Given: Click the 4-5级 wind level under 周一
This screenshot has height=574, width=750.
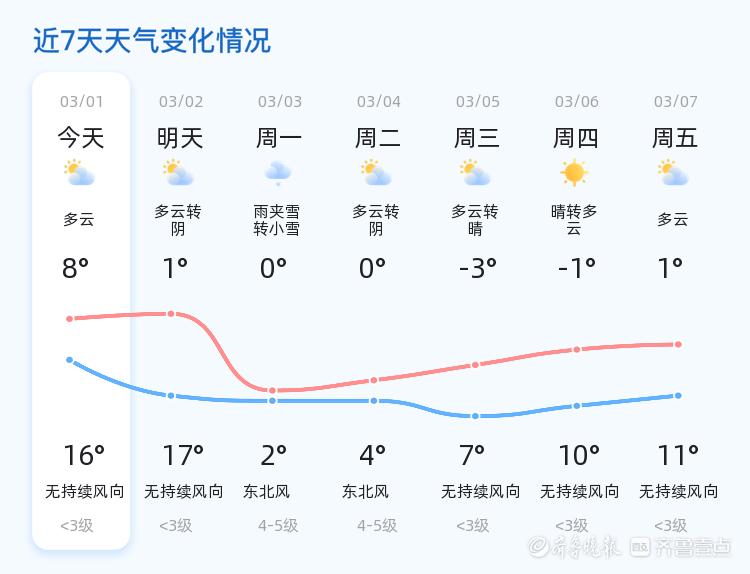Looking at the screenshot, I should coord(278,526).
